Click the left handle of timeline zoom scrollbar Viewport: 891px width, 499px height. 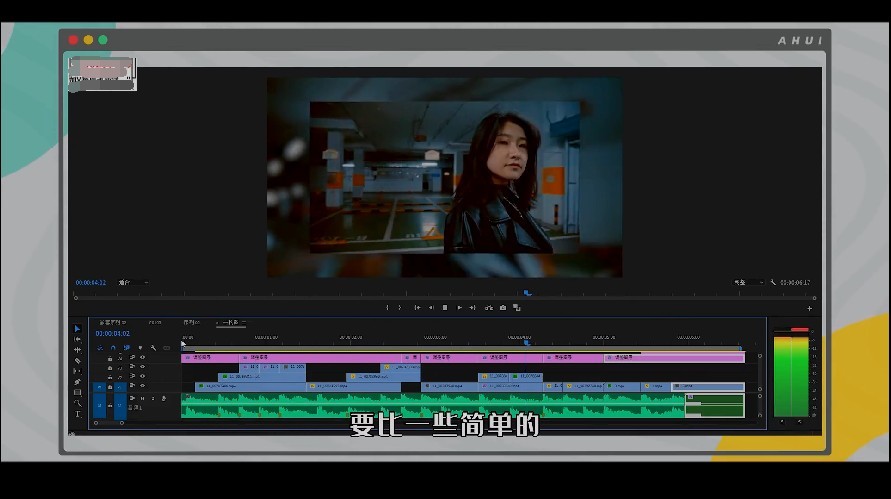coord(96,423)
